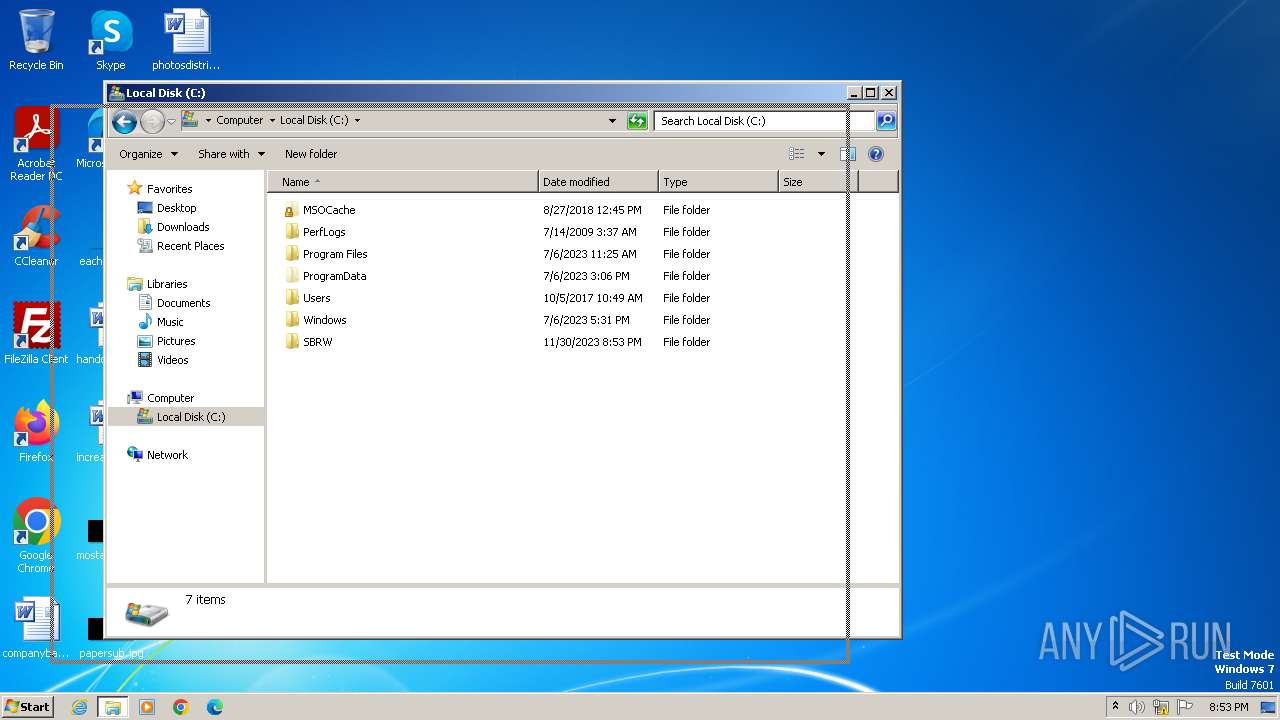Open Microsoft Edge from taskbar
The image size is (1280, 720).
pyautogui.click(x=214, y=707)
